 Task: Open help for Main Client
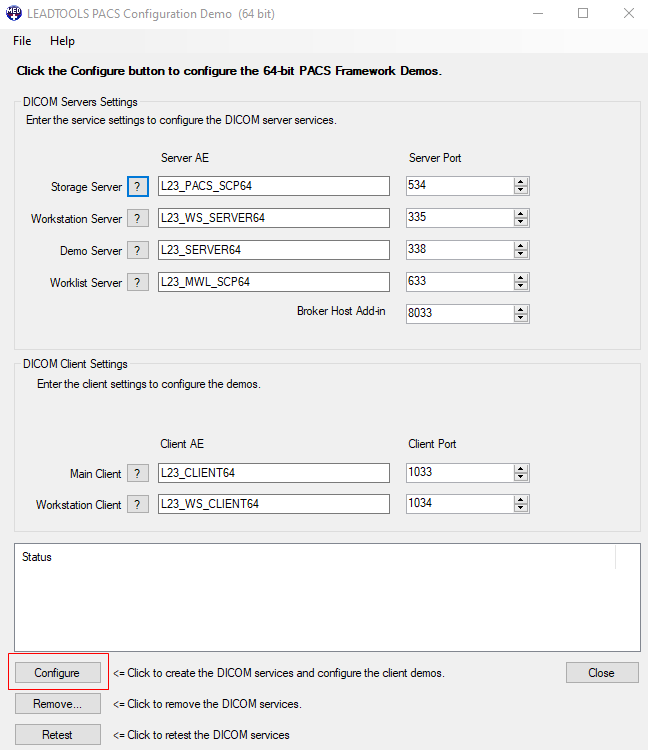(138, 474)
